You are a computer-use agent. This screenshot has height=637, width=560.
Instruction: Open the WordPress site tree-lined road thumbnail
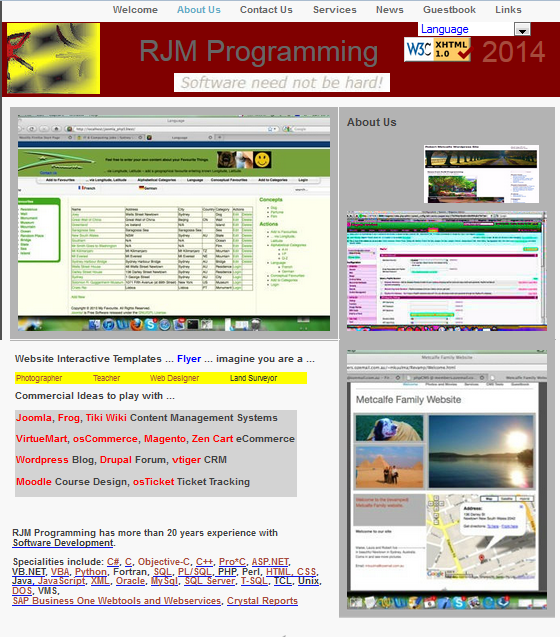click(x=481, y=174)
